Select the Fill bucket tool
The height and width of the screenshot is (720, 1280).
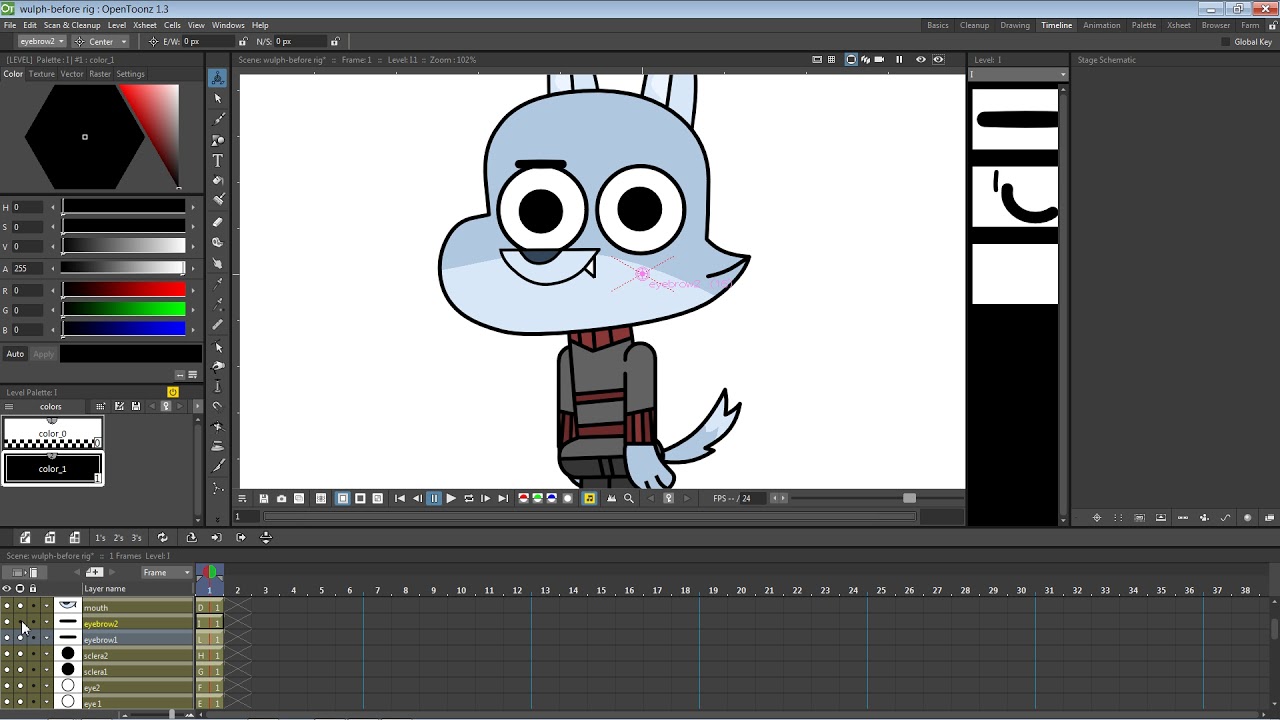[x=217, y=181]
